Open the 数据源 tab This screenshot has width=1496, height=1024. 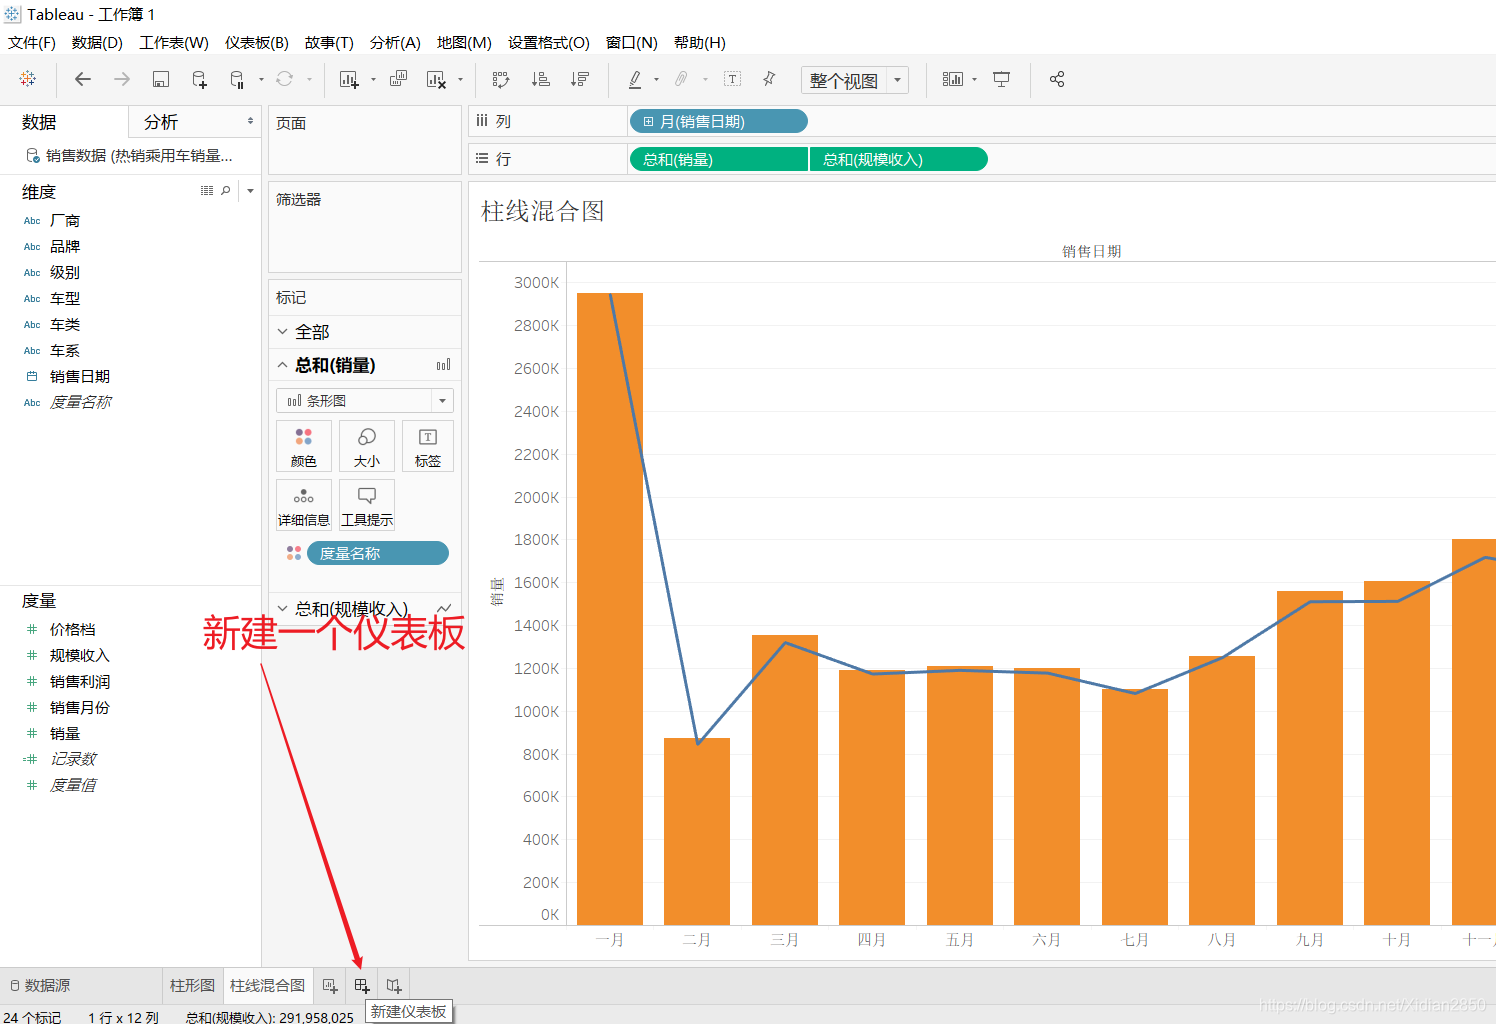pos(40,986)
